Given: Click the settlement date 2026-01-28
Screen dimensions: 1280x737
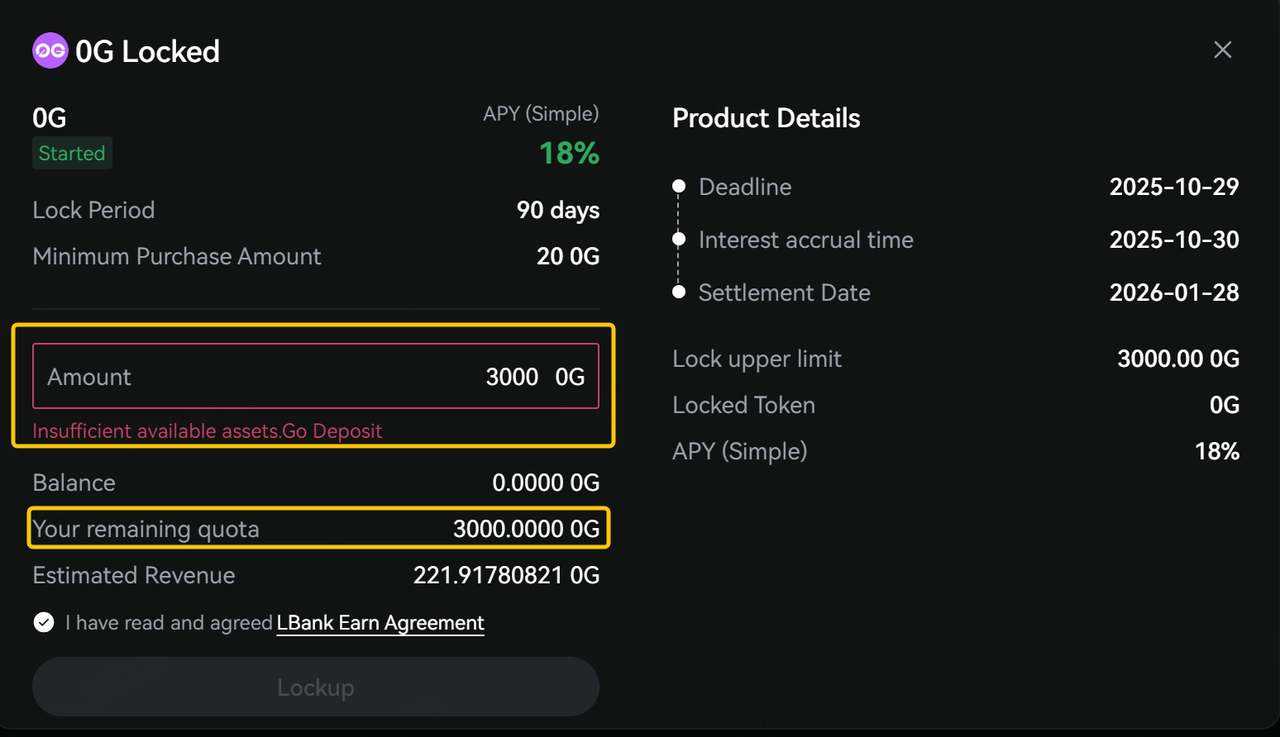Looking at the screenshot, I should tap(1174, 293).
